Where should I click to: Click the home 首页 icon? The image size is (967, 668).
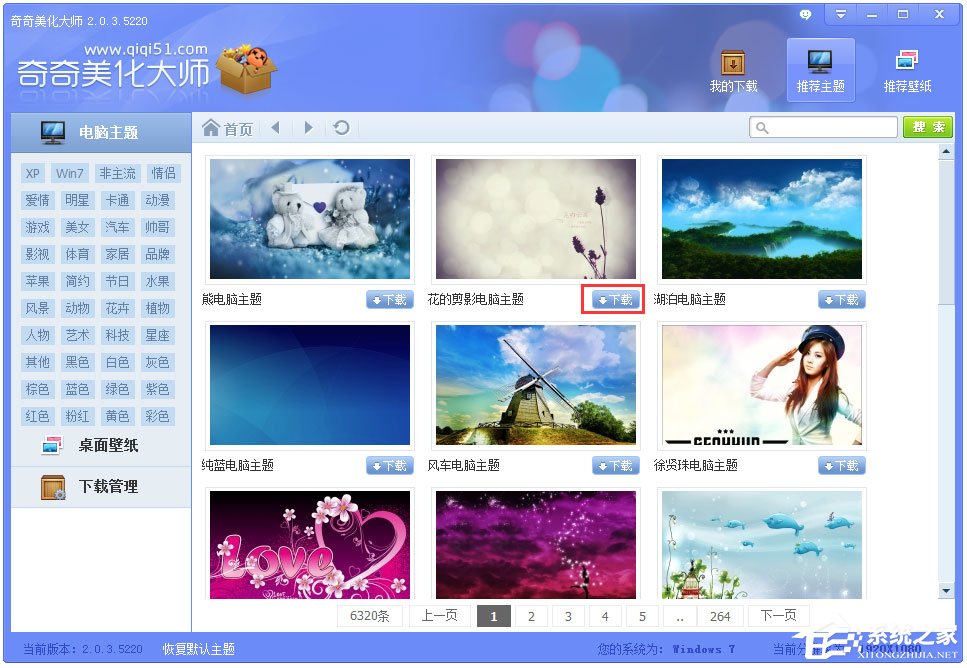pyautogui.click(x=211, y=128)
